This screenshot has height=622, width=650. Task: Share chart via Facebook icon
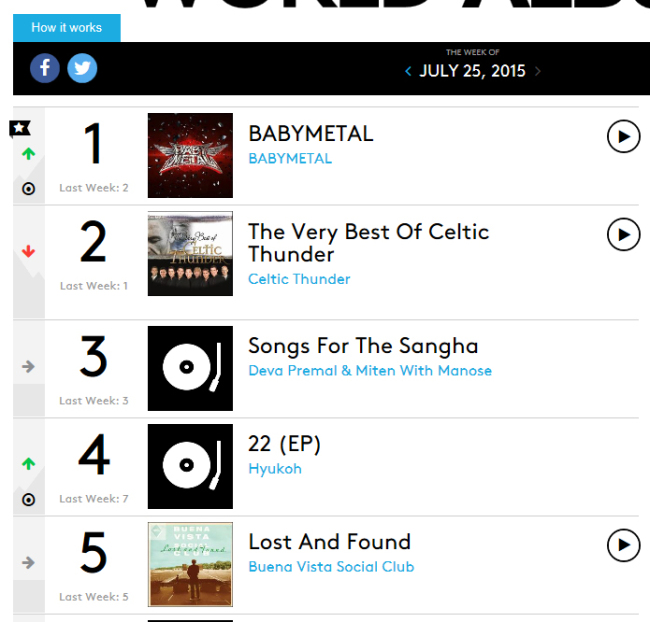45,68
